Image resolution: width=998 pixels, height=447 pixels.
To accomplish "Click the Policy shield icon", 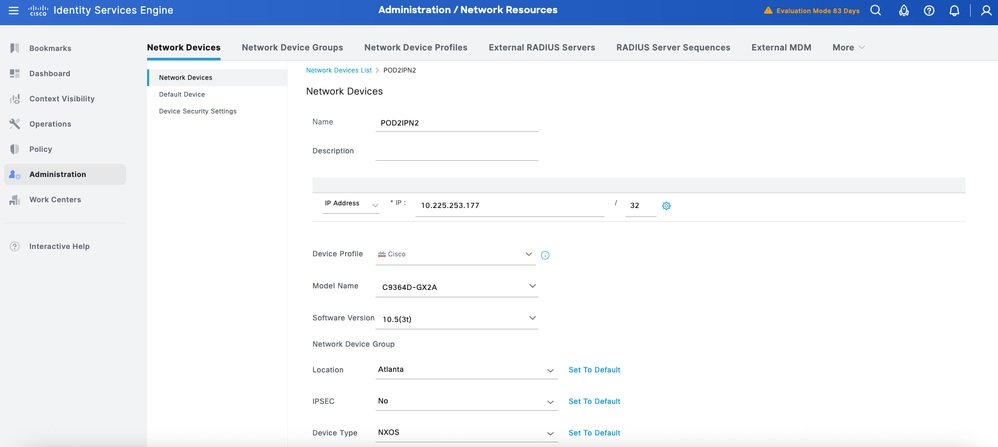I will (x=15, y=149).
